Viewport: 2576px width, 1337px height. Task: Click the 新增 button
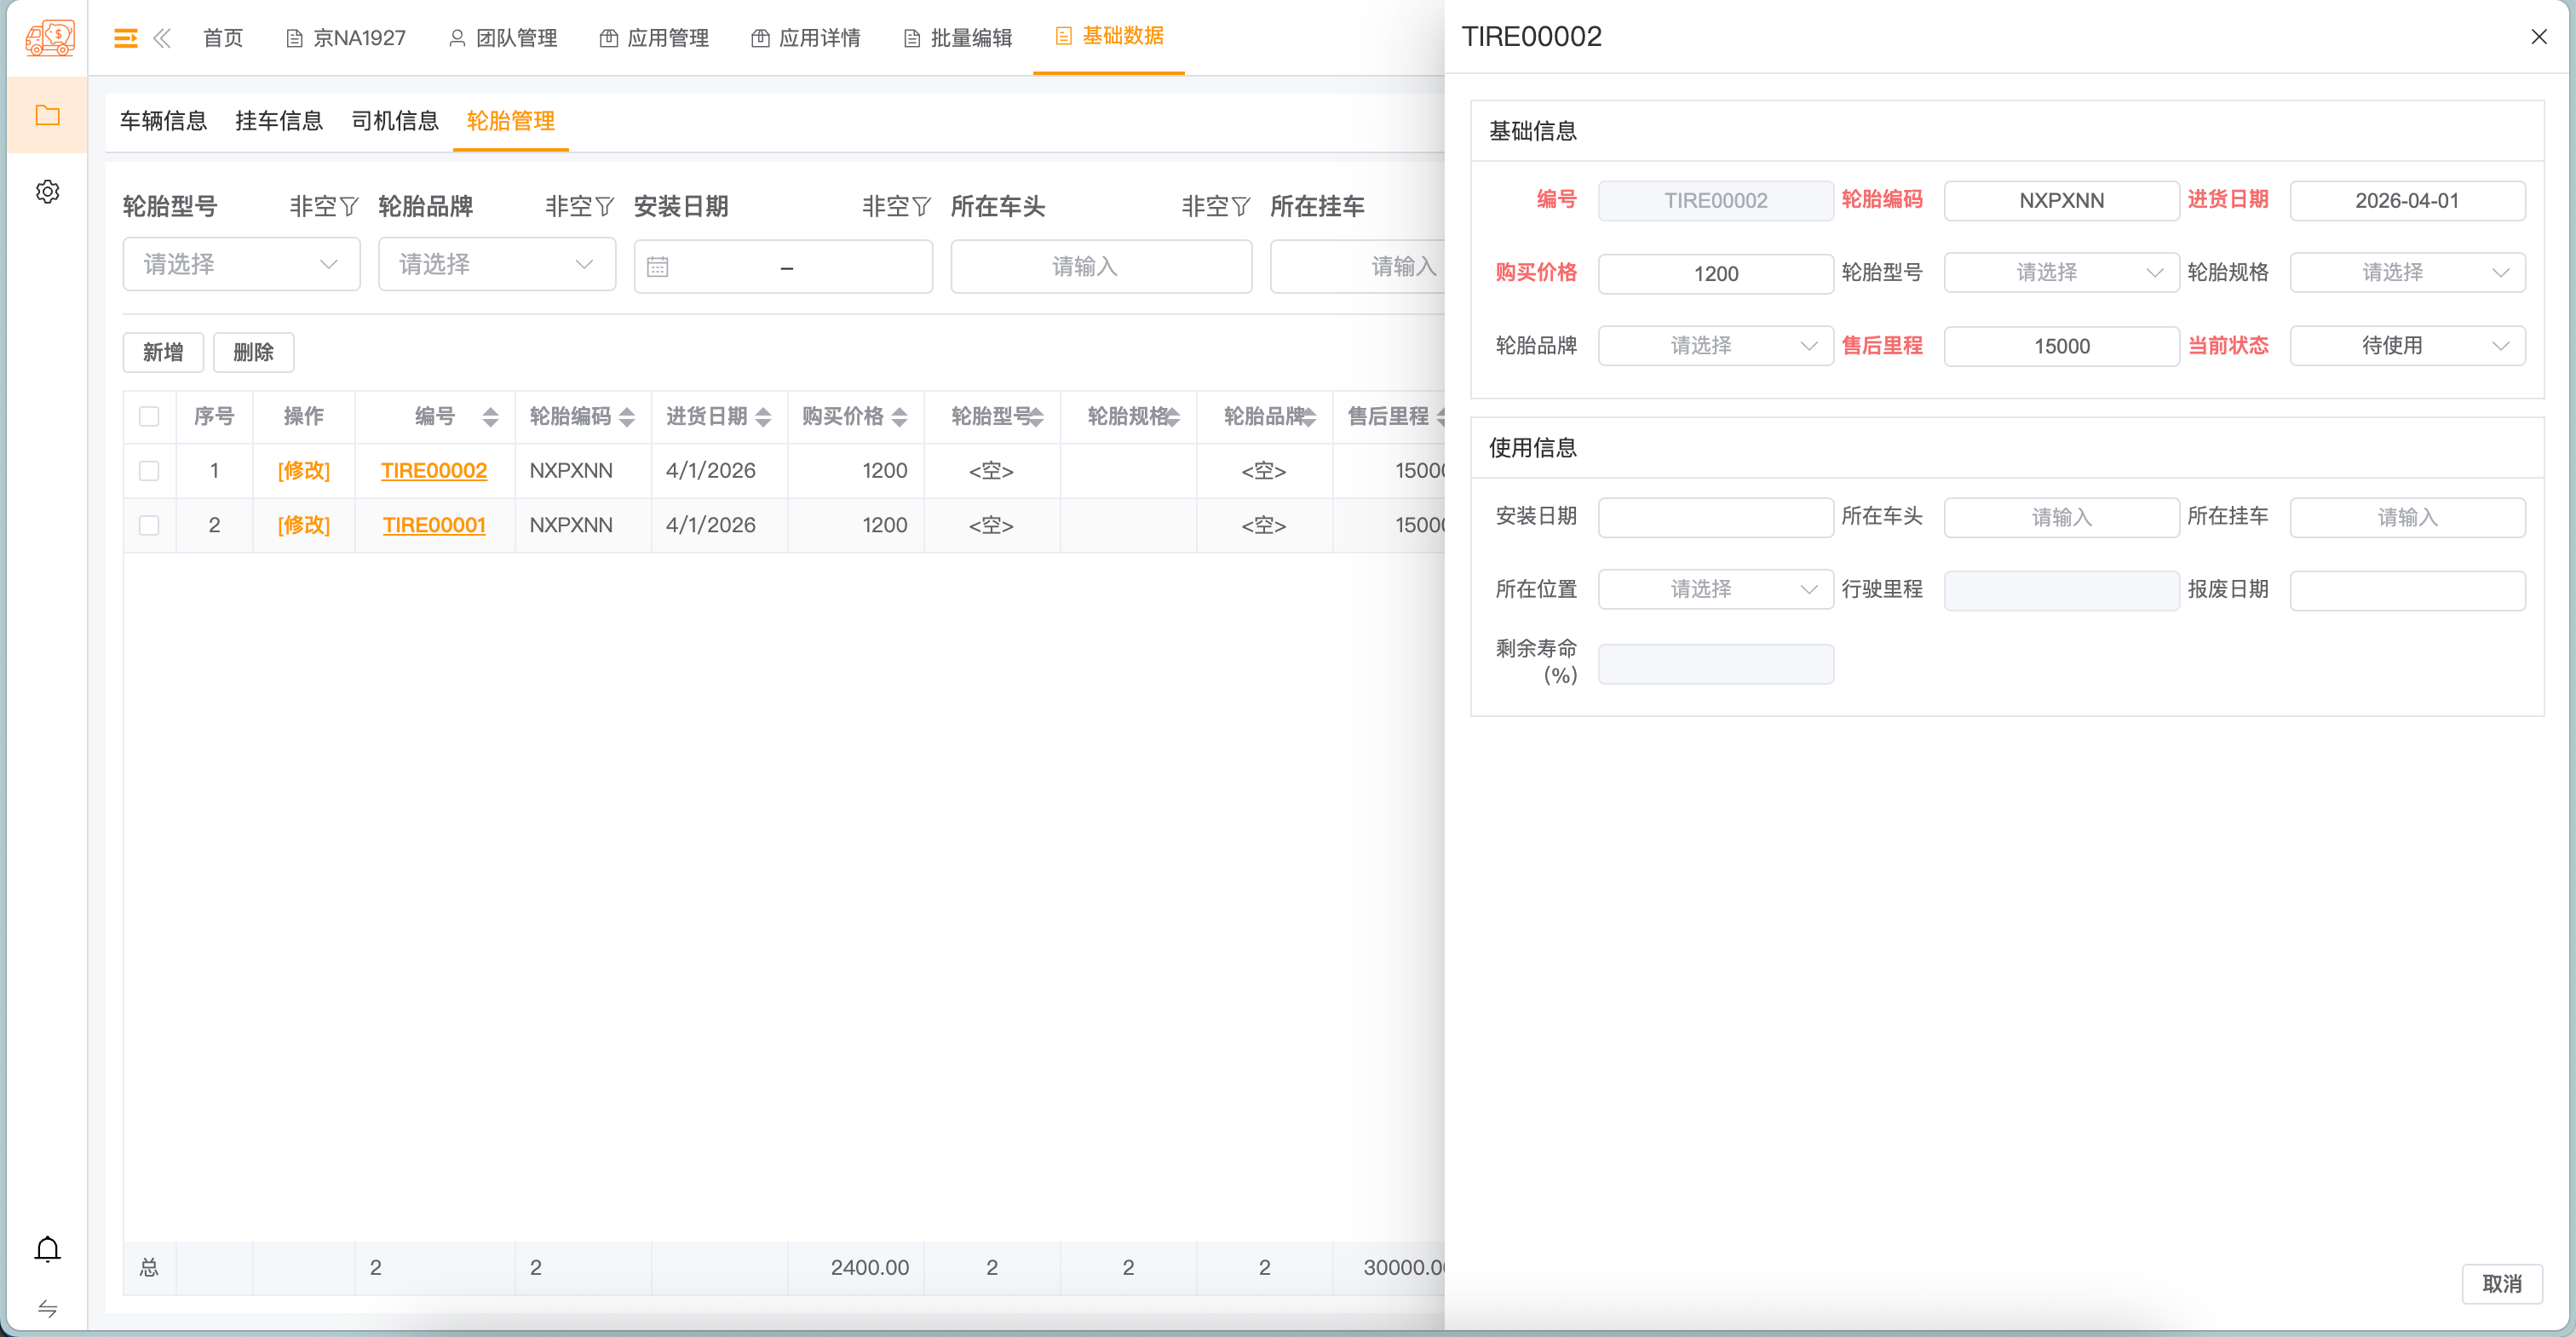tap(162, 352)
